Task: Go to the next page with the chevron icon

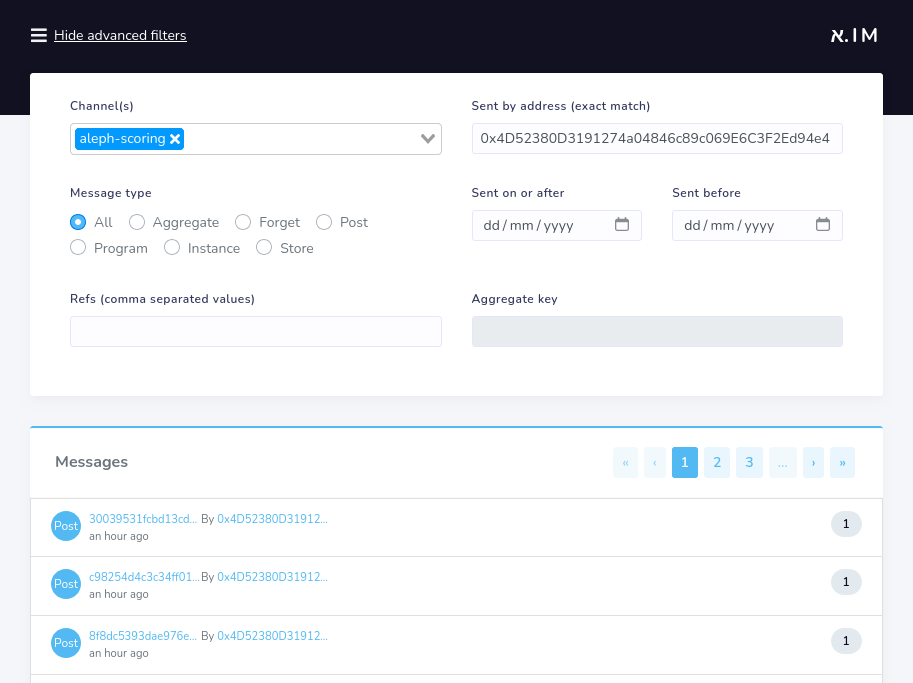Action: tap(813, 462)
